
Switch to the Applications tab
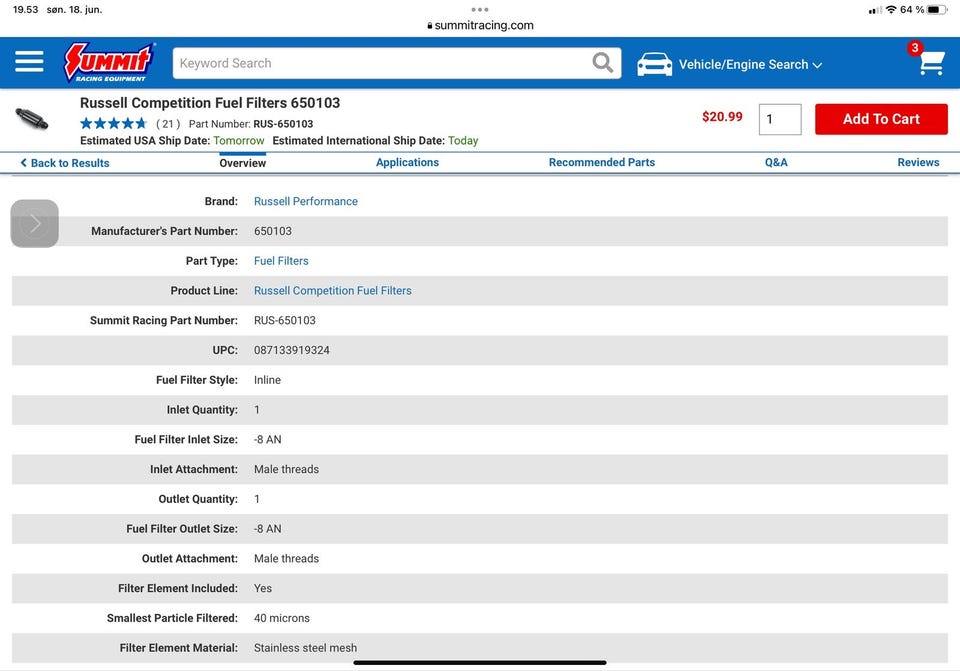pyautogui.click(x=407, y=162)
